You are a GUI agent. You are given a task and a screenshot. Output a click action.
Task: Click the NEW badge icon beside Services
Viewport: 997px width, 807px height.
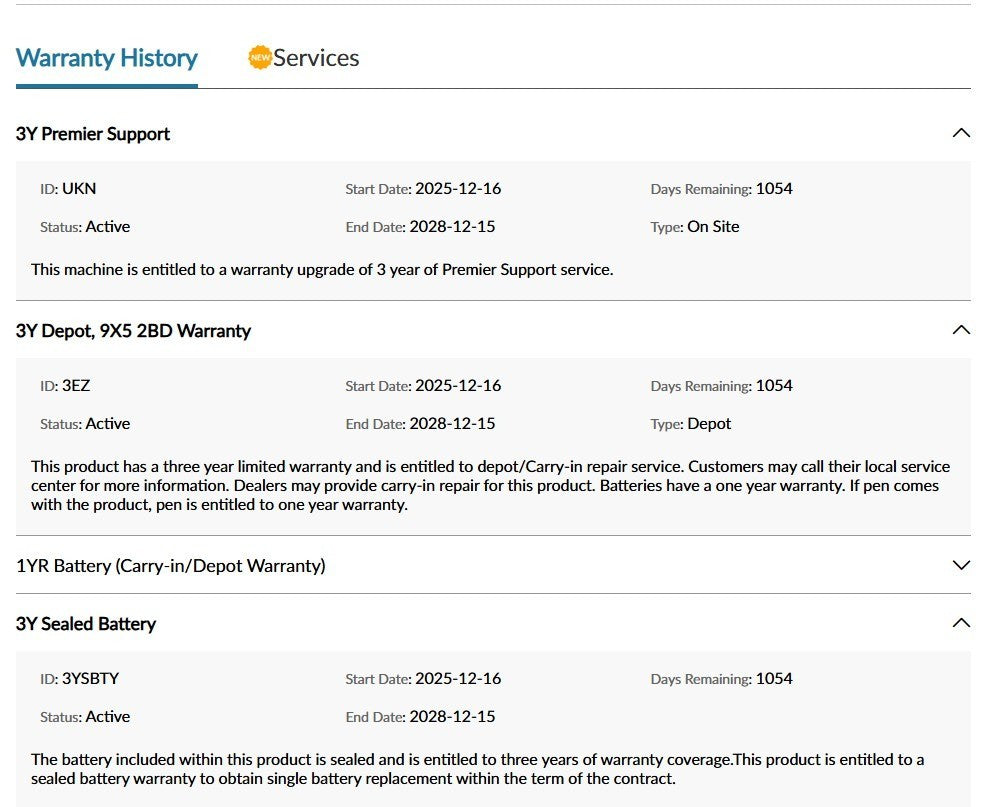(259, 57)
